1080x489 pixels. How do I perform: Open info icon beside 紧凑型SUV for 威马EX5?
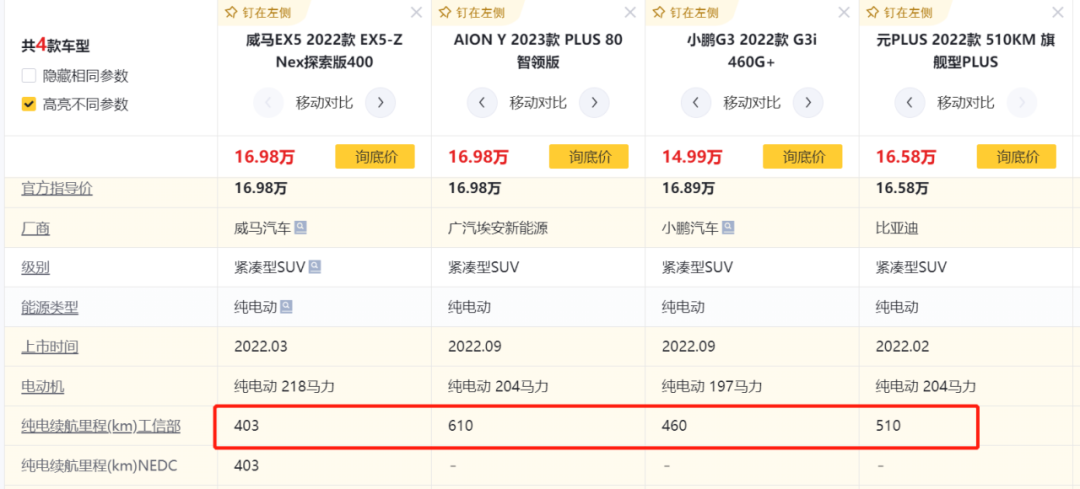tap(315, 267)
